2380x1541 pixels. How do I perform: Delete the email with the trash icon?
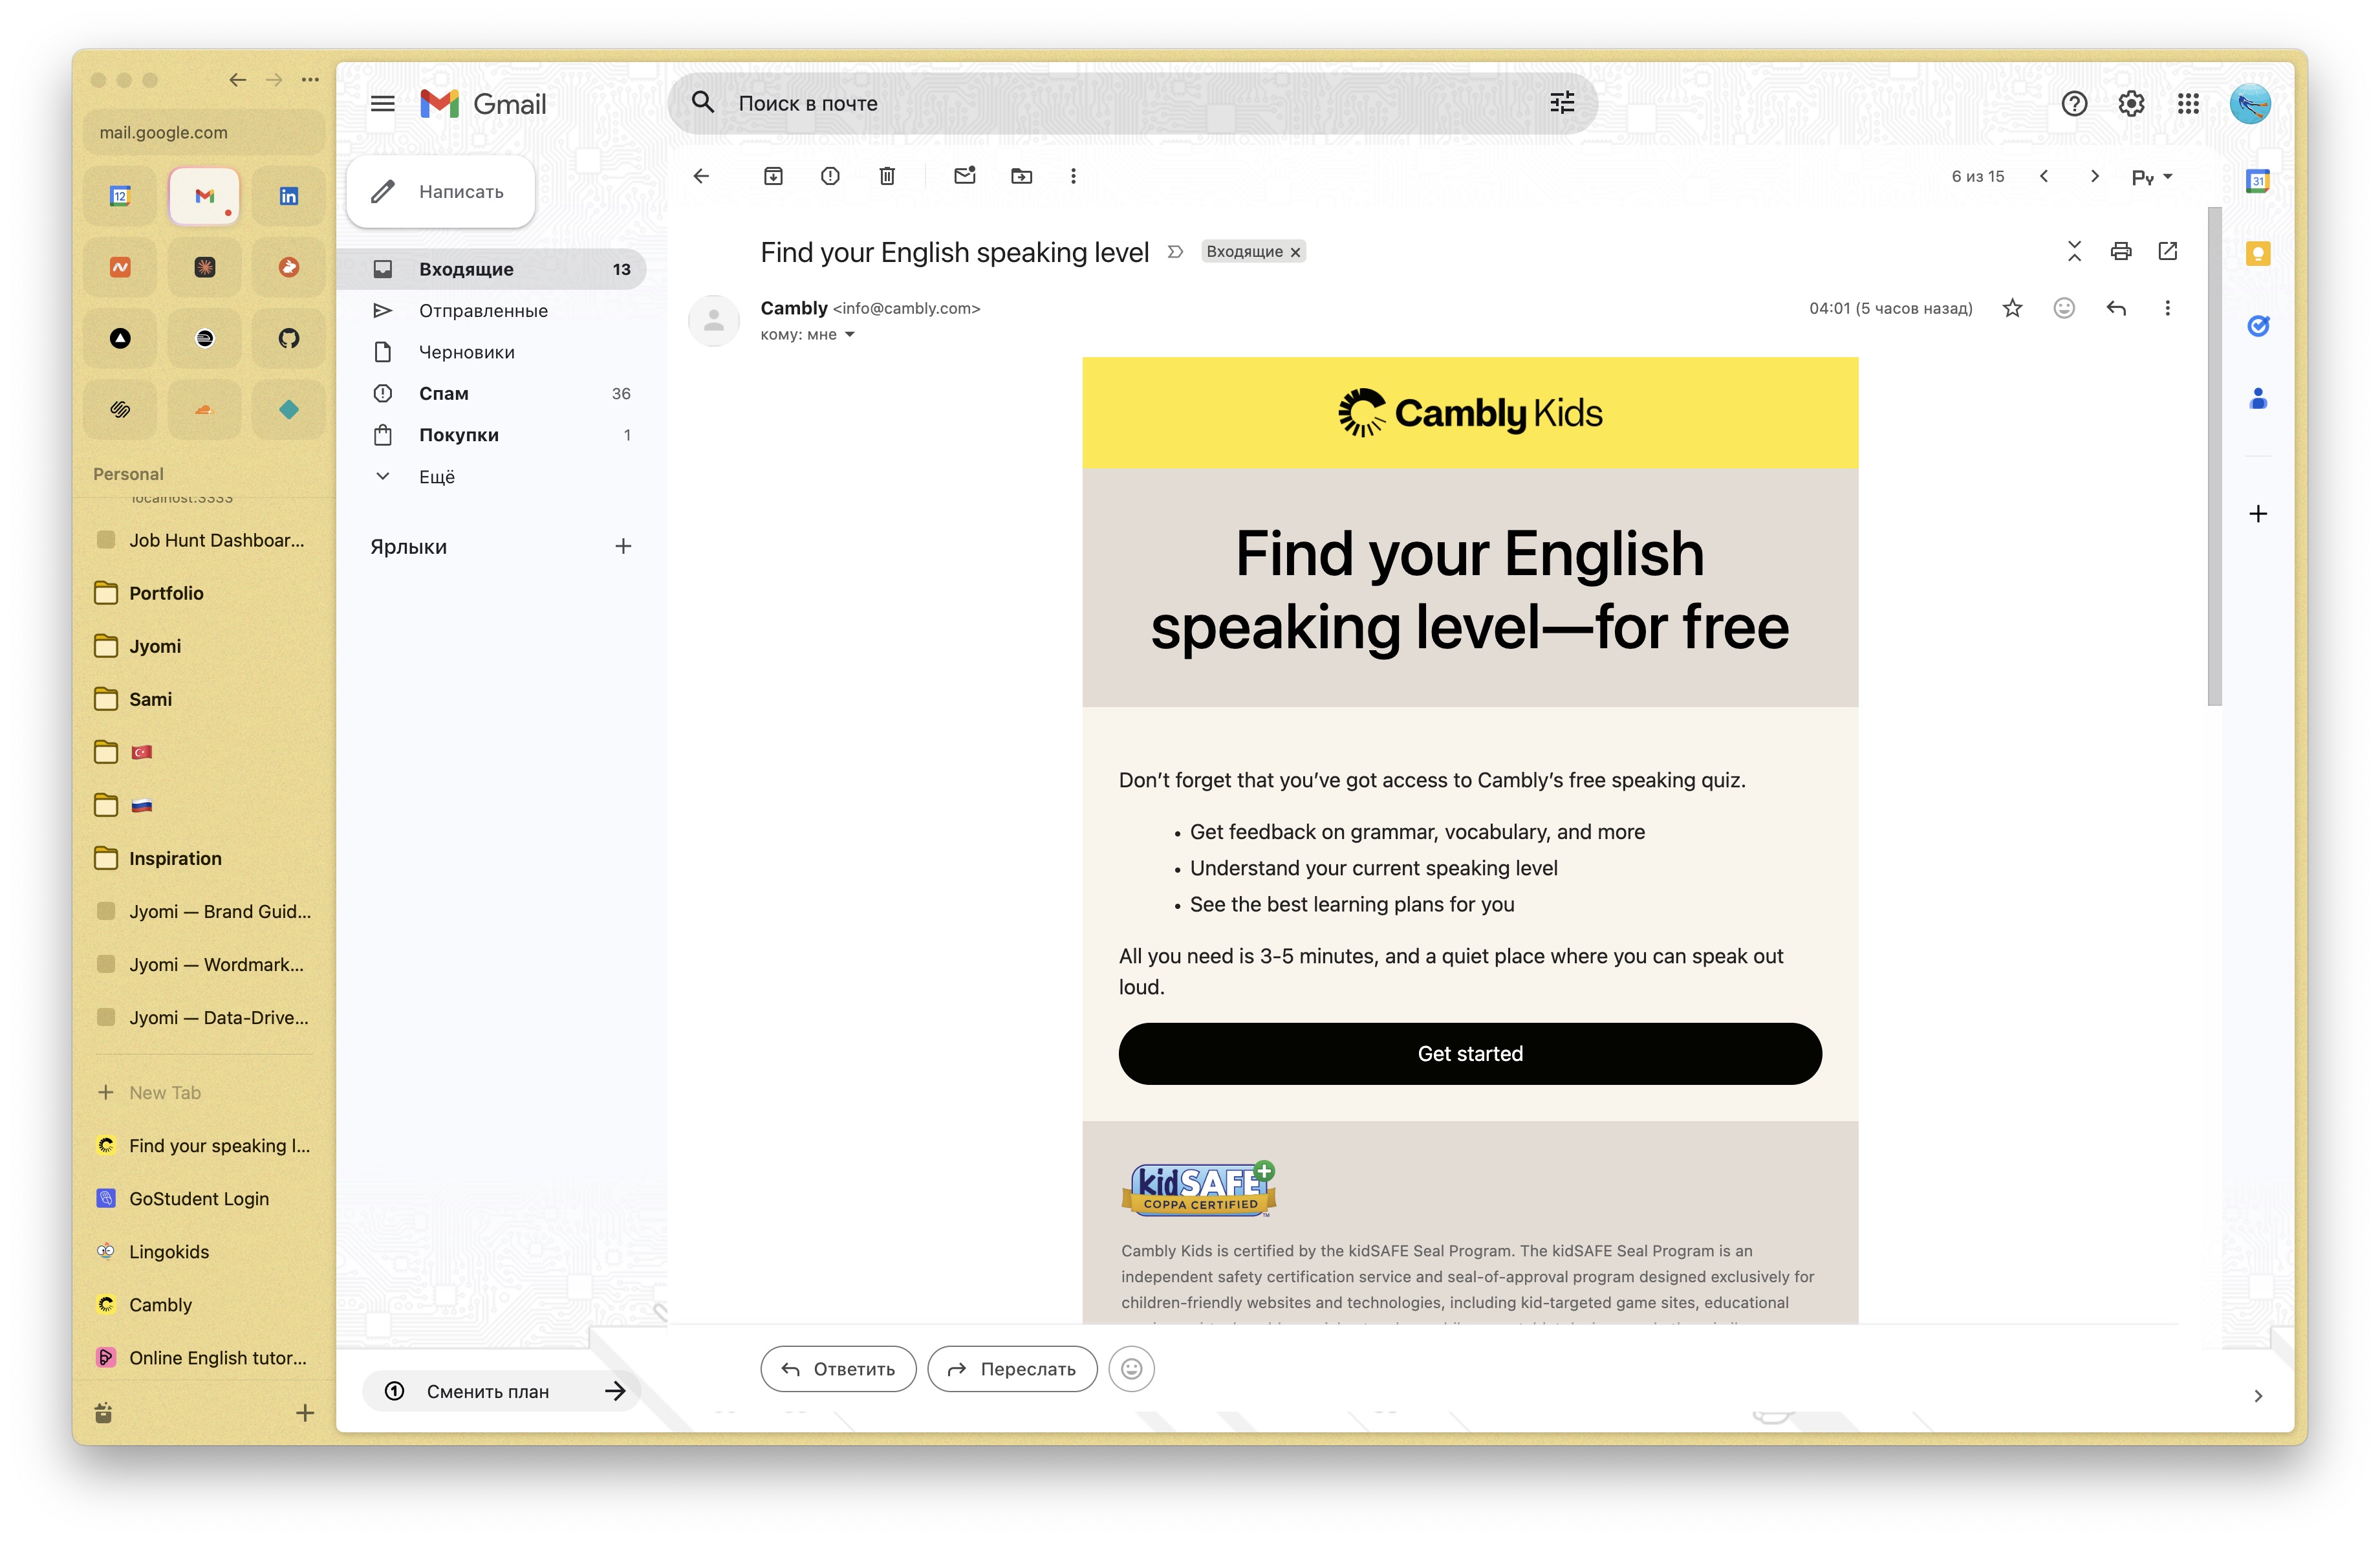click(x=887, y=176)
